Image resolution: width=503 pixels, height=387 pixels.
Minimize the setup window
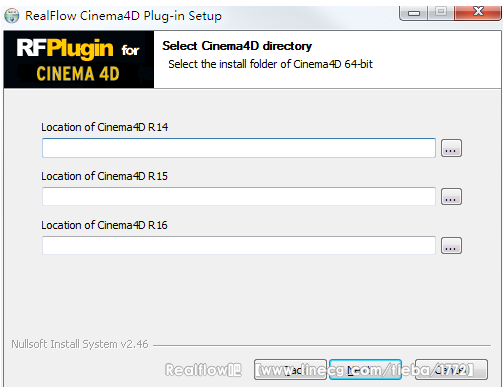click(414, 13)
